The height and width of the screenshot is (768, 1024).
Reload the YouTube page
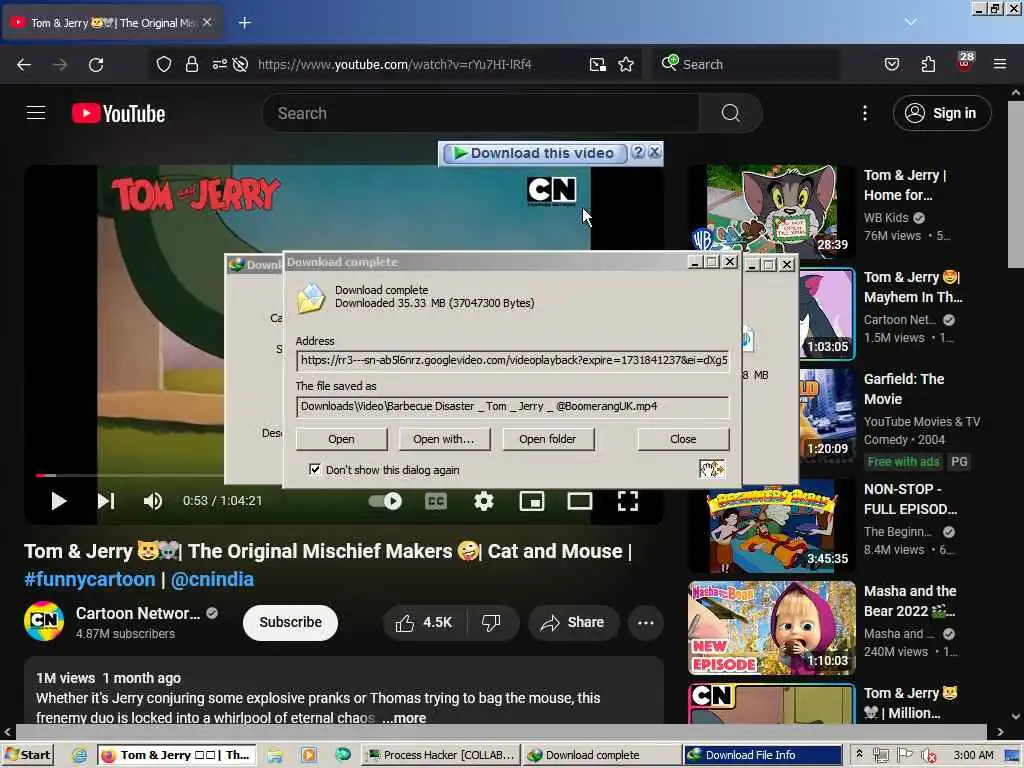click(96, 64)
